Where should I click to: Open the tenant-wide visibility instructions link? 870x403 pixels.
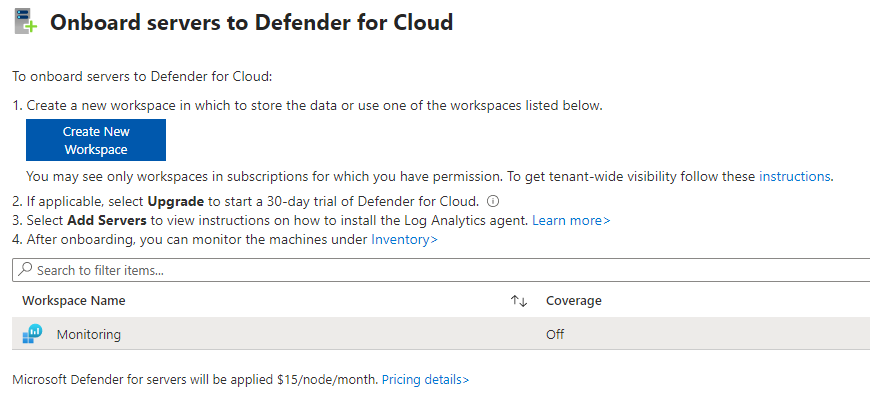coord(795,177)
